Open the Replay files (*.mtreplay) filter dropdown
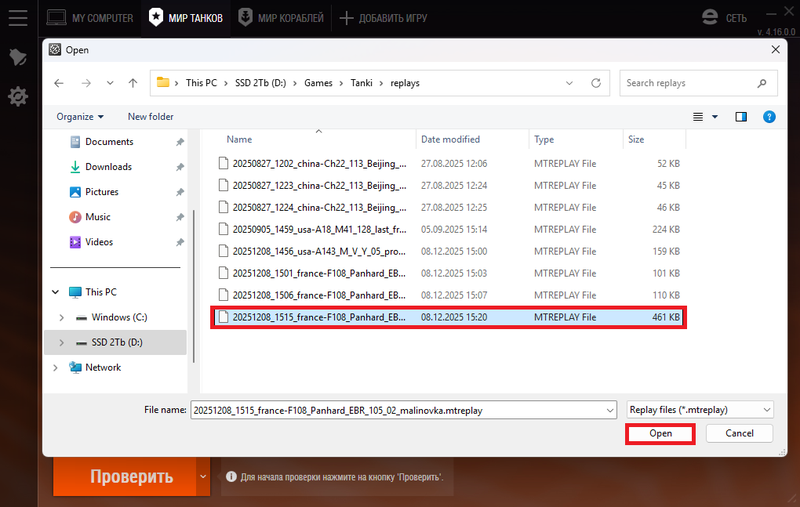Screen dimensions: 800x507 (x=700, y=410)
